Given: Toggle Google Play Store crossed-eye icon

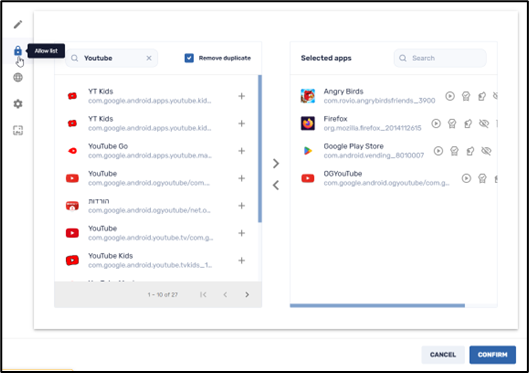Looking at the screenshot, I should point(486,151).
